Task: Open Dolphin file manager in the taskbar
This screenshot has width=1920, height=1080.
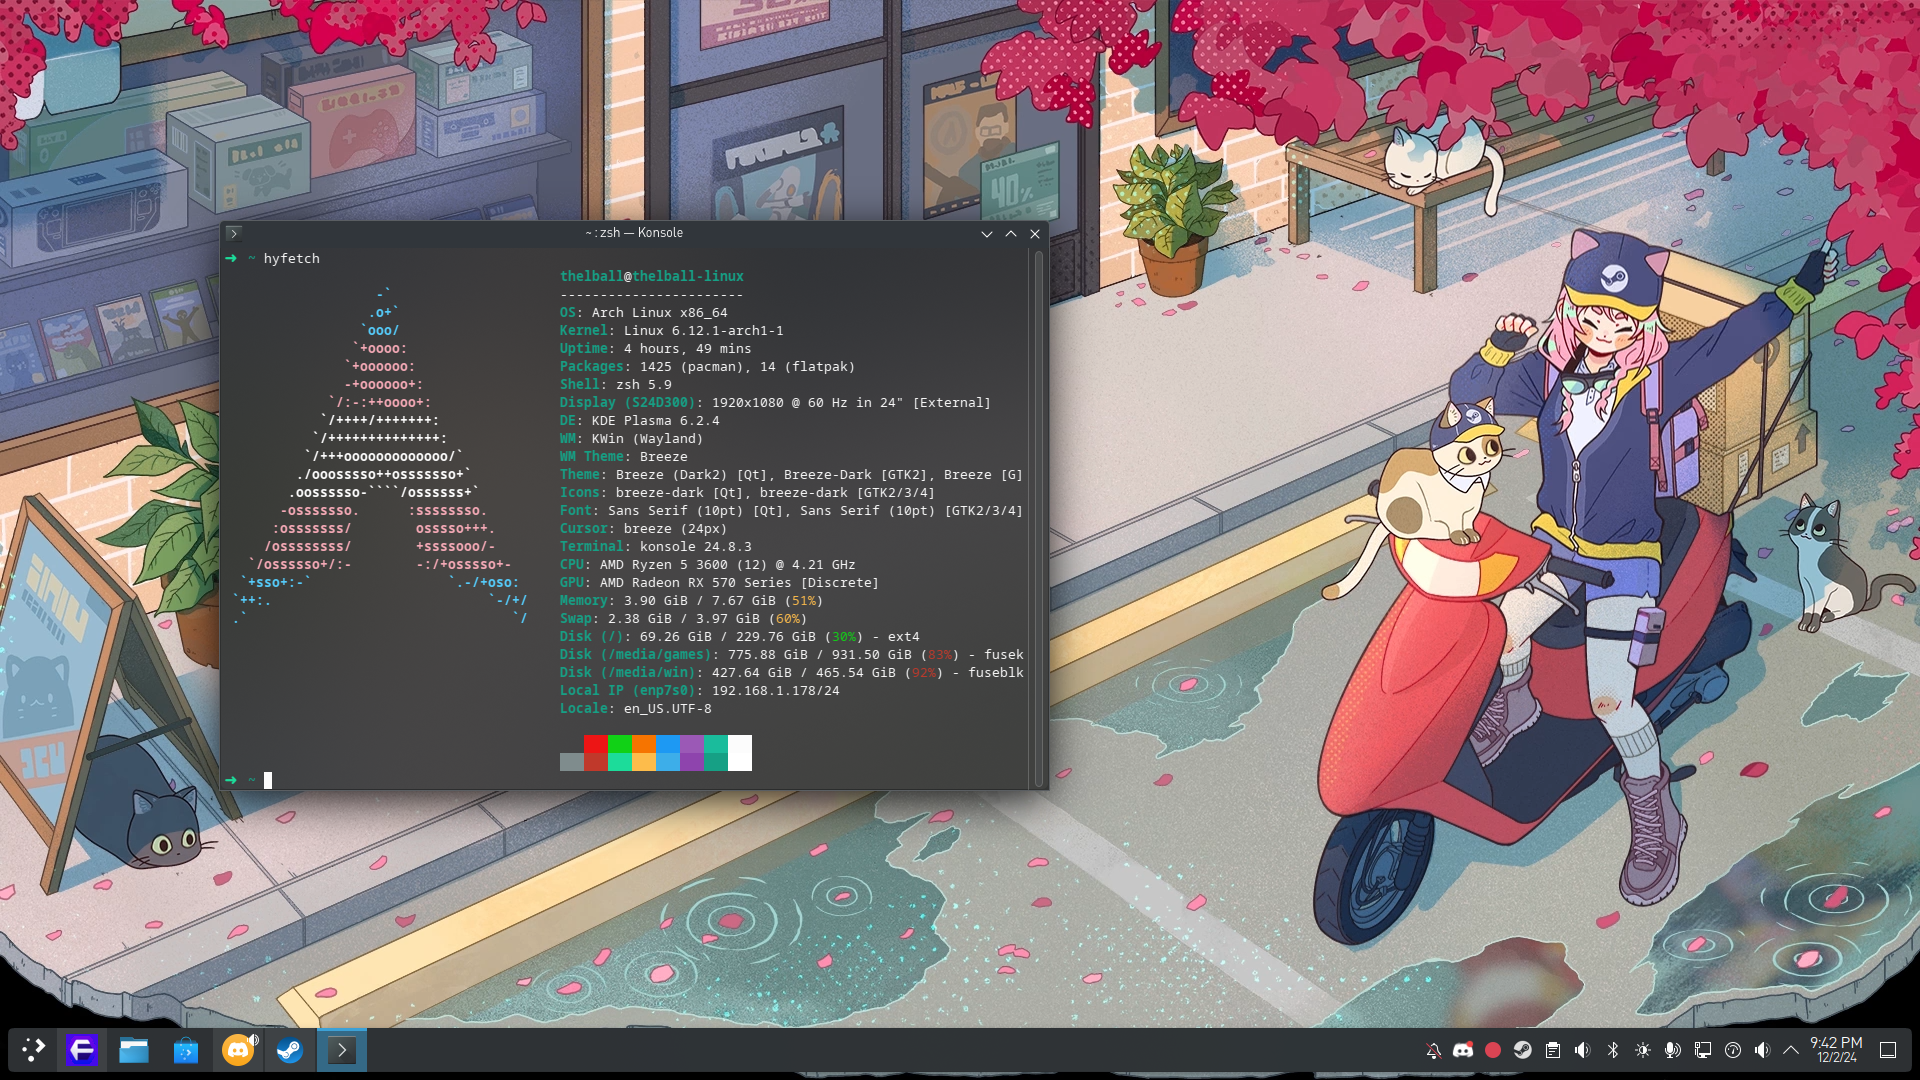Action: point(134,1050)
